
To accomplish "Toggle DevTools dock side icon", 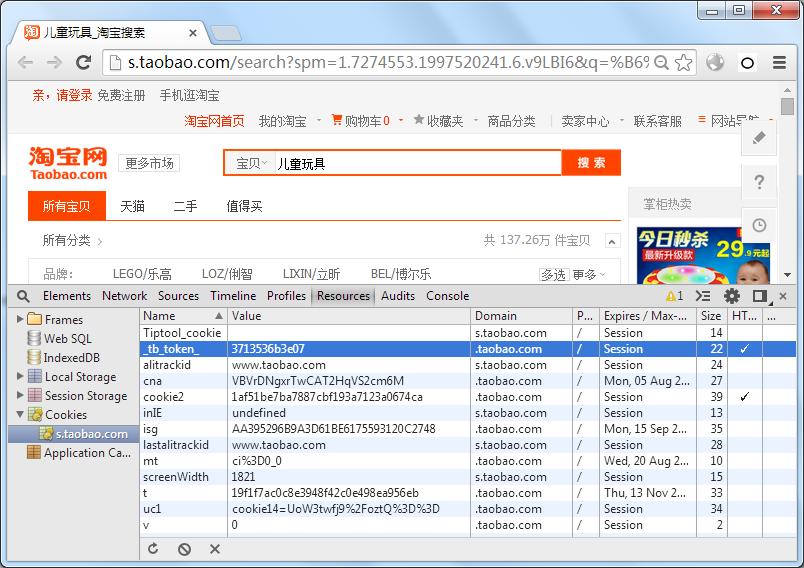I will pos(760,296).
